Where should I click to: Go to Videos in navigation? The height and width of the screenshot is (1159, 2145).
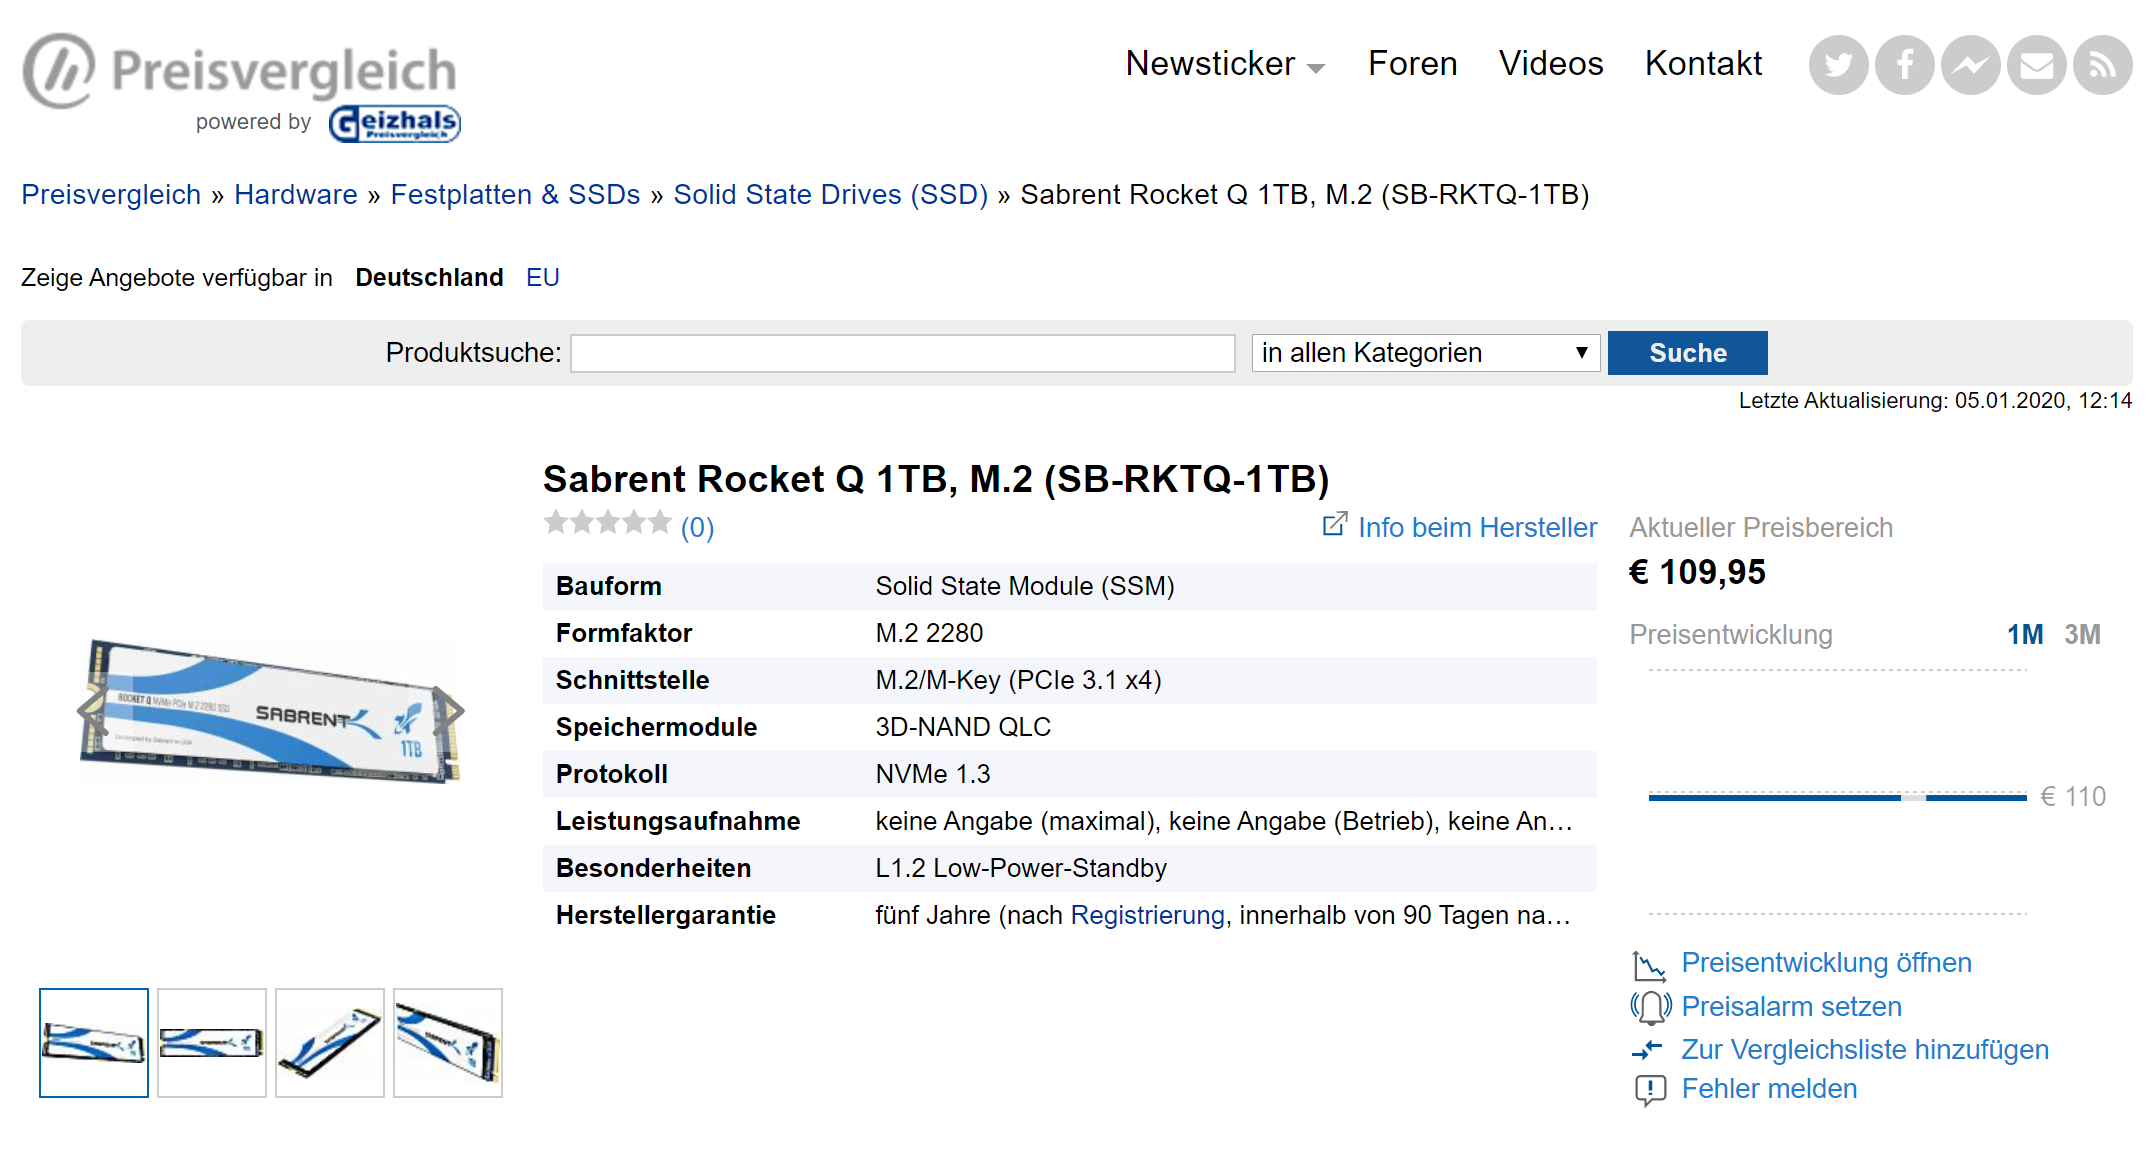pyautogui.click(x=1550, y=64)
